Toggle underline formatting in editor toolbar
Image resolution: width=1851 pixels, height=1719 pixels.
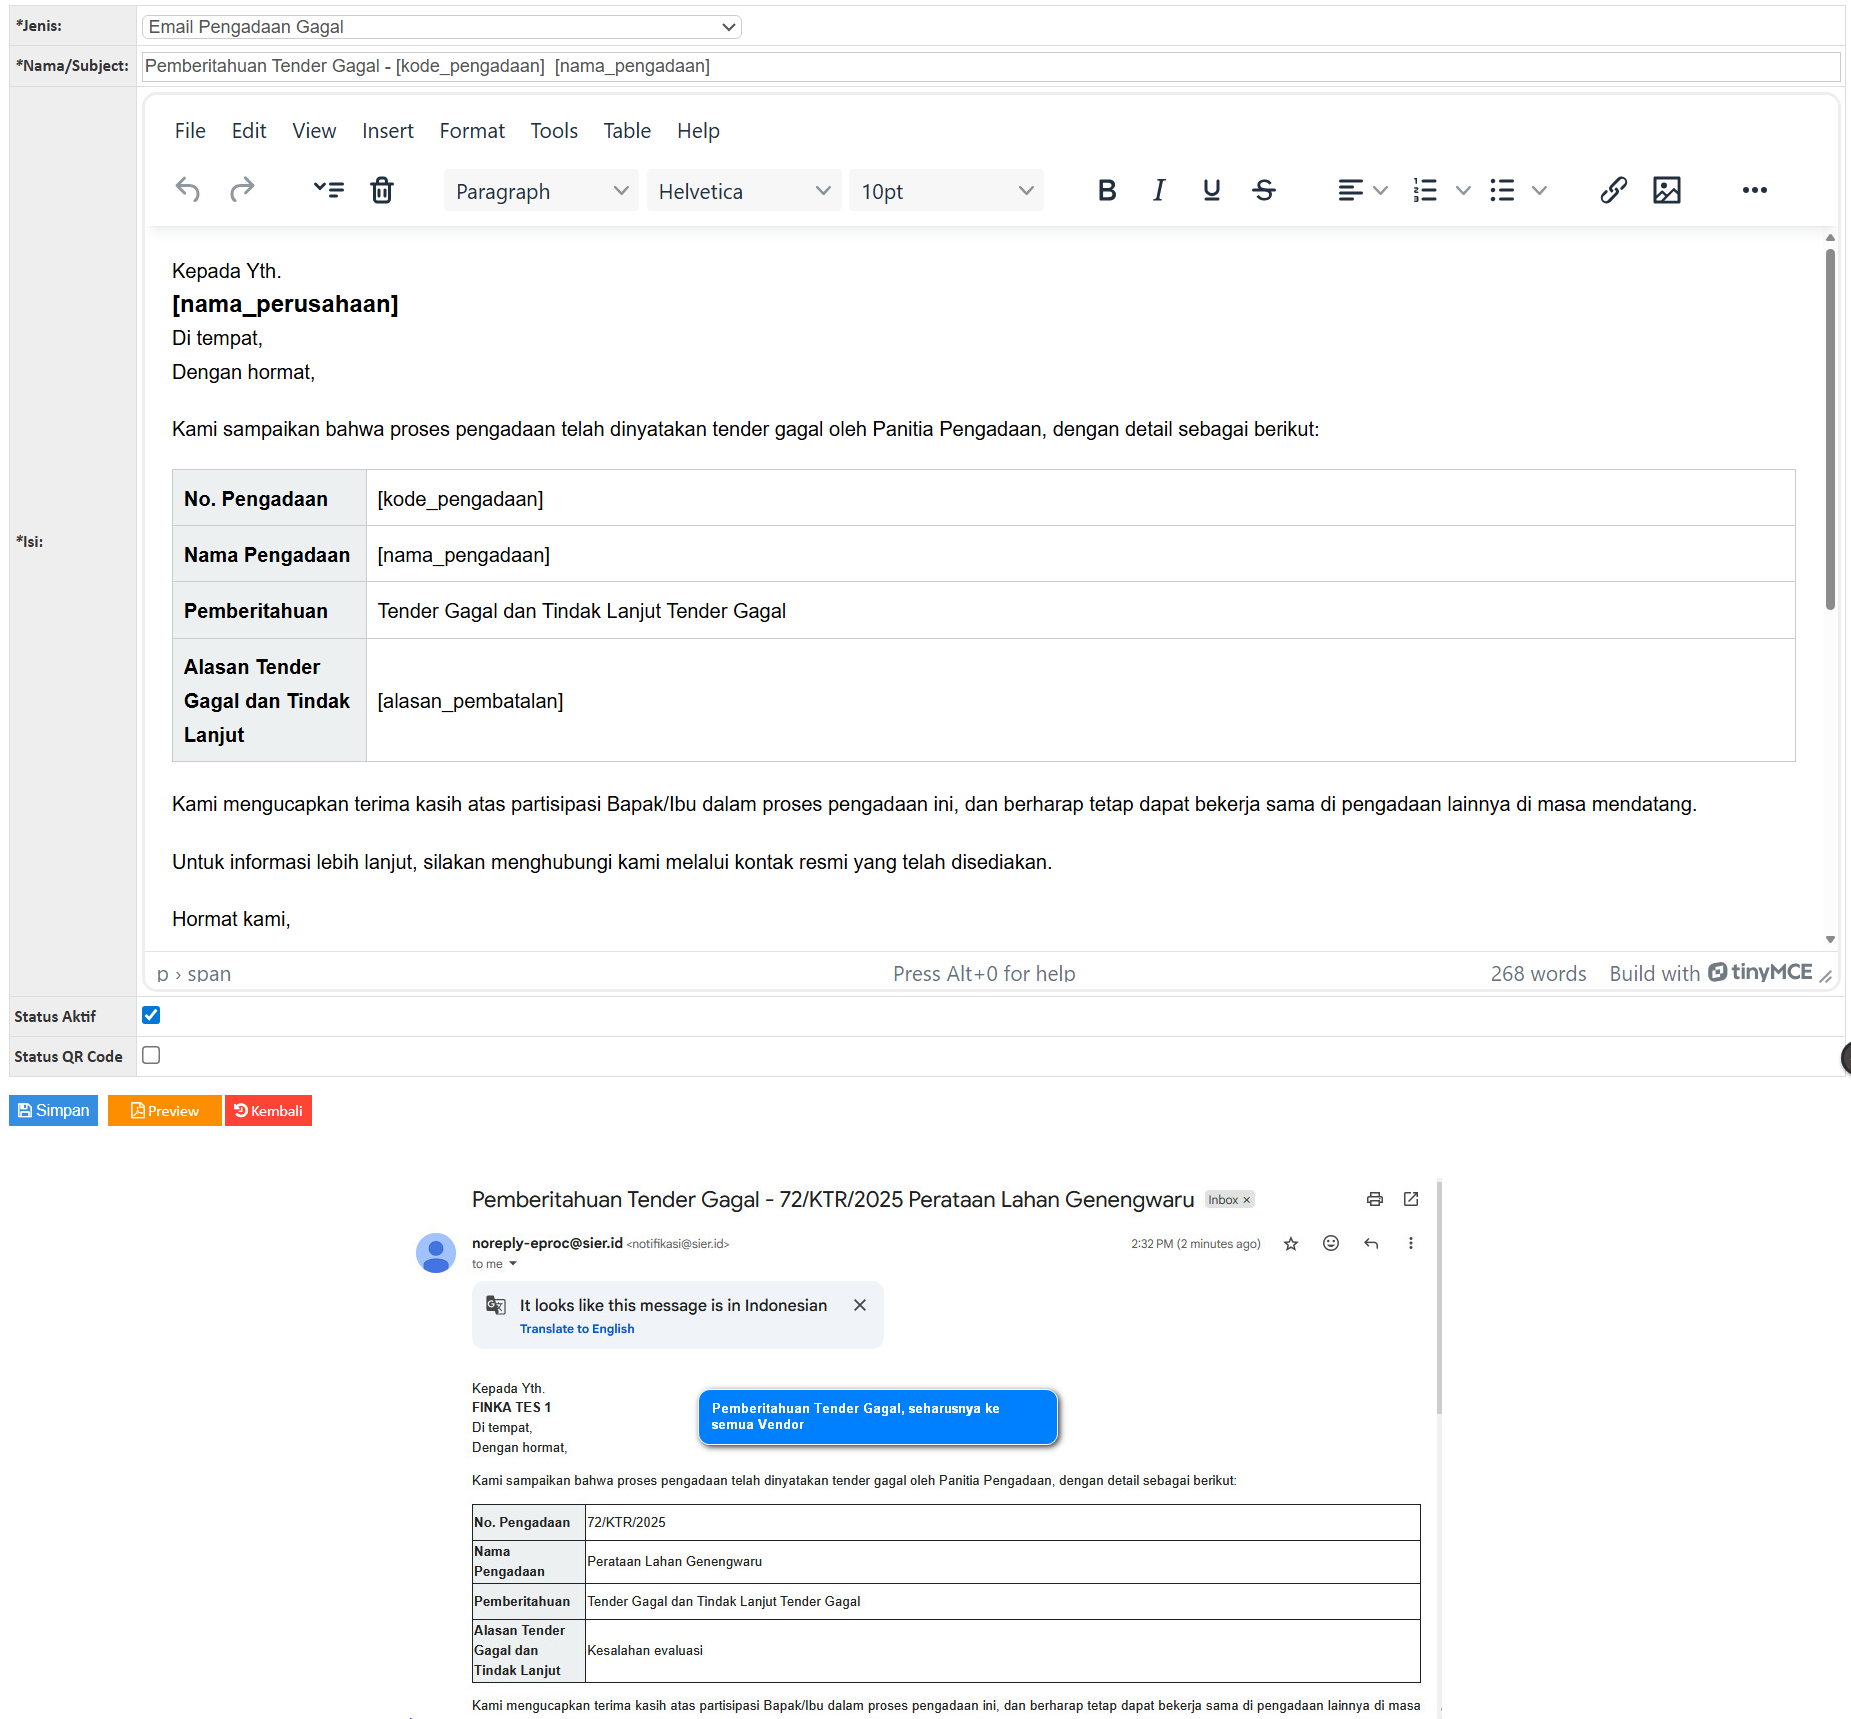tap(1211, 190)
